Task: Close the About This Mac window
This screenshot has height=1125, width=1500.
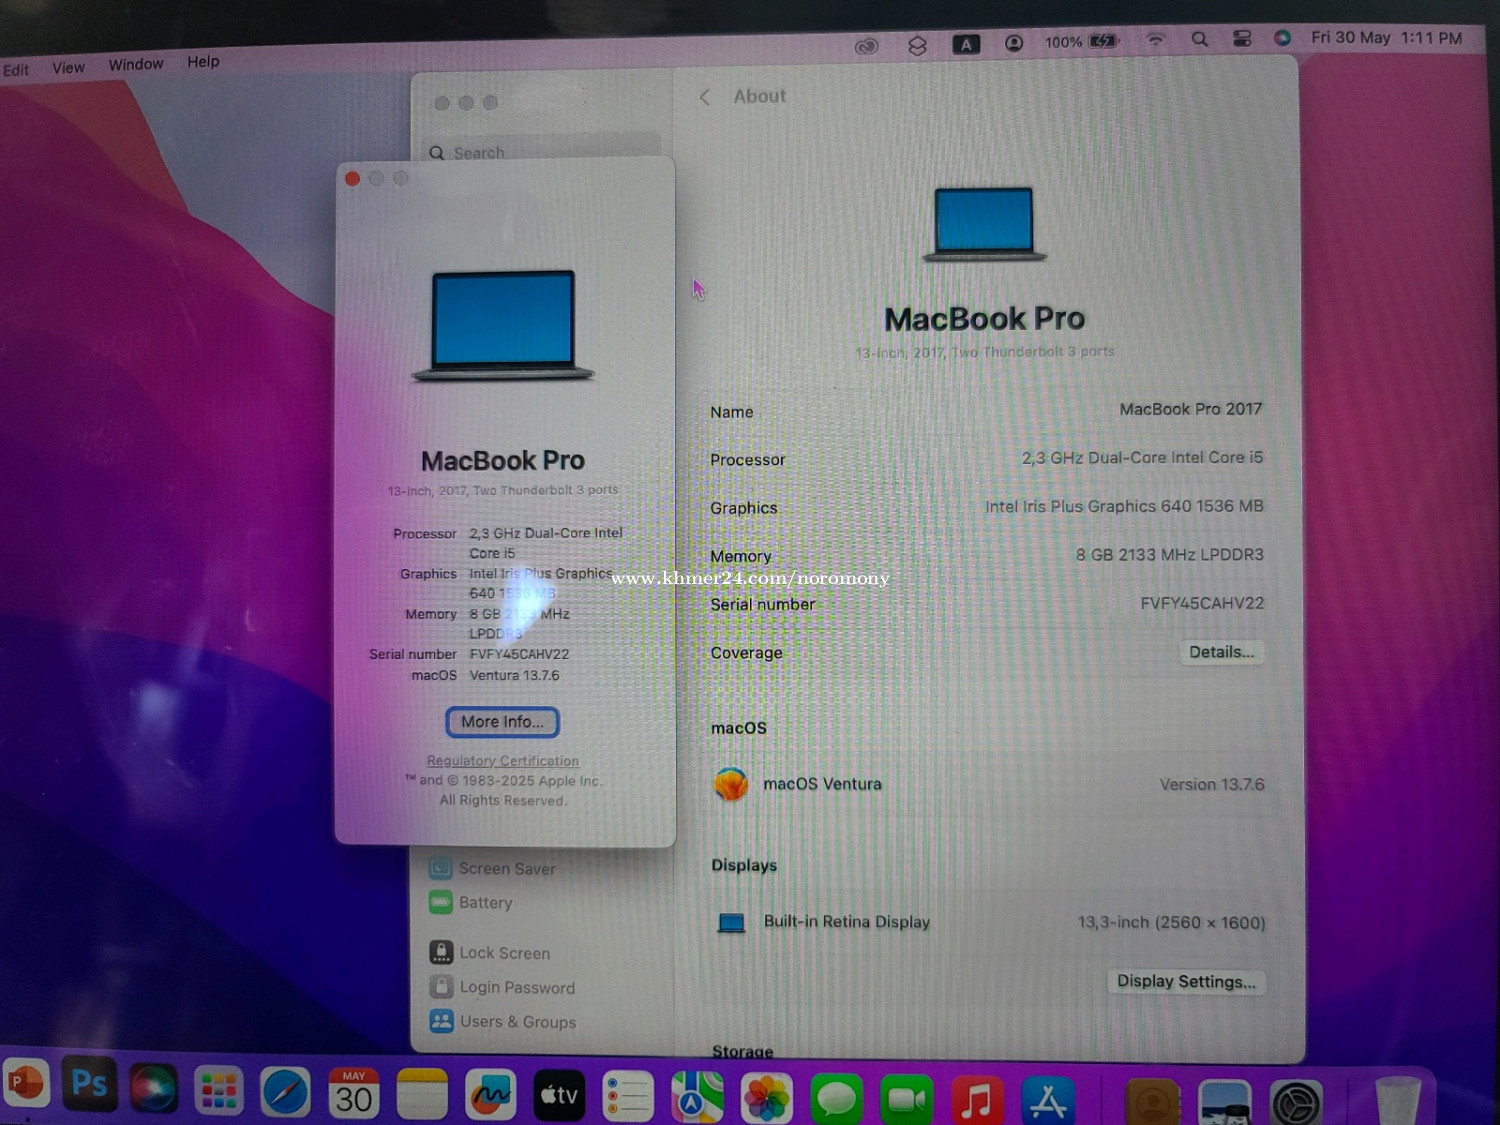Action: pyautogui.click(x=352, y=179)
